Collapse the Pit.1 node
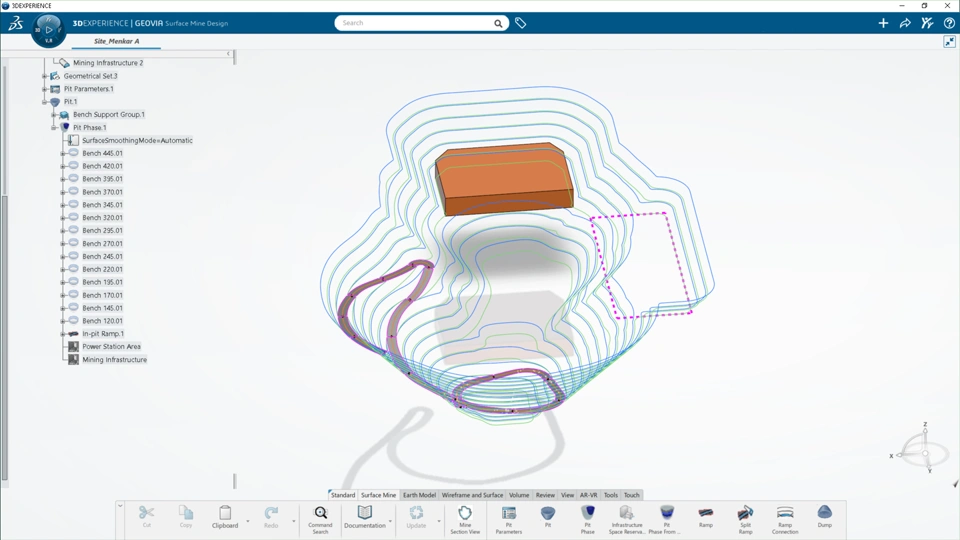 (45, 102)
